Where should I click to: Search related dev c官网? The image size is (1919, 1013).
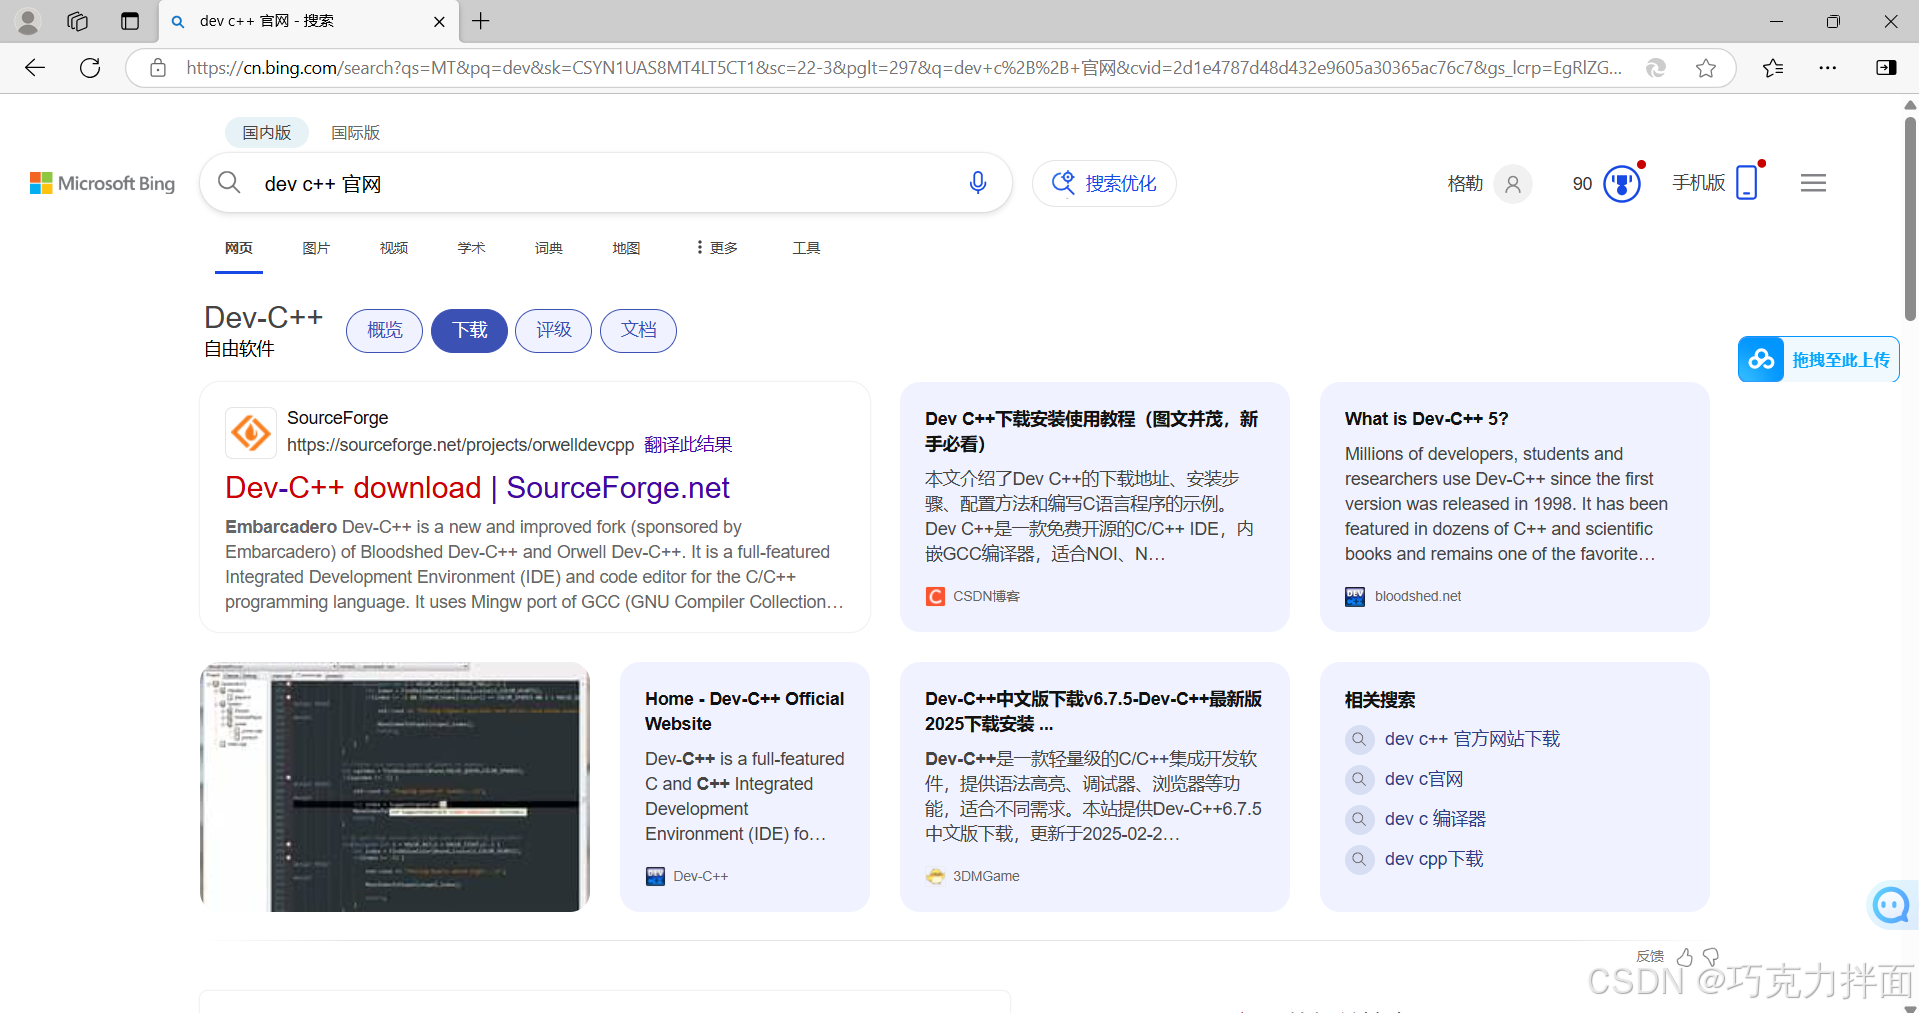[x=1424, y=779]
